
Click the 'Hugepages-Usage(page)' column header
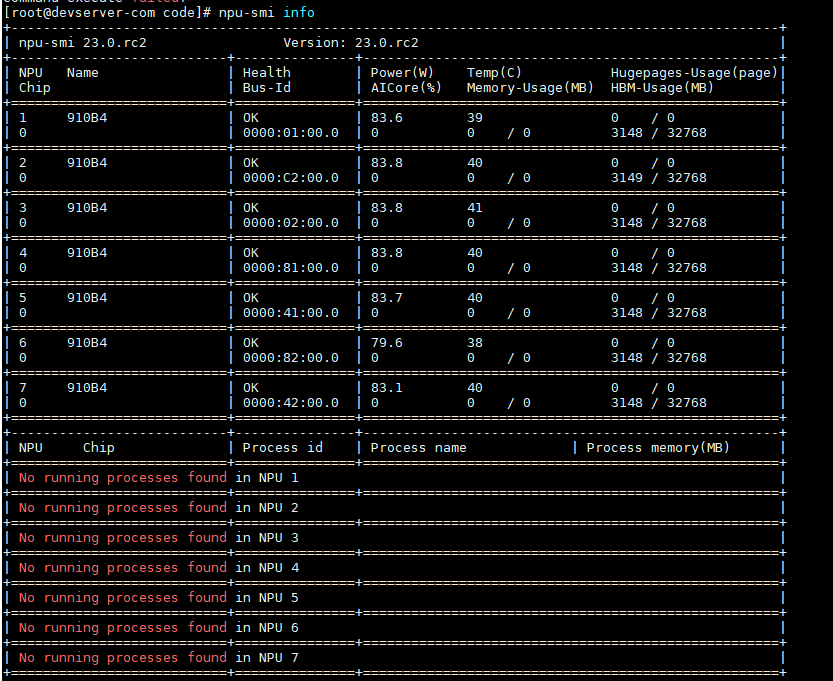pyautogui.click(x=694, y=73)
